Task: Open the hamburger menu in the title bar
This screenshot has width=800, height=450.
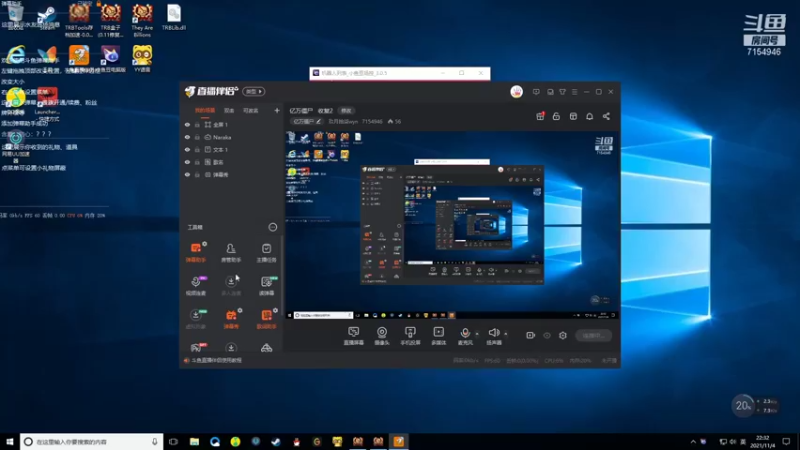Action: 574,92
